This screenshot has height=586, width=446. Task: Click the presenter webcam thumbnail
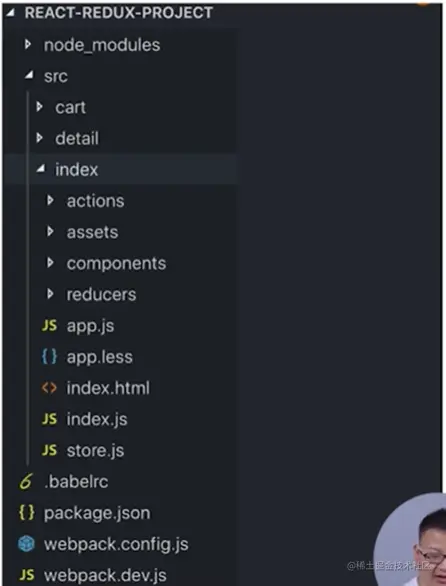410,540
